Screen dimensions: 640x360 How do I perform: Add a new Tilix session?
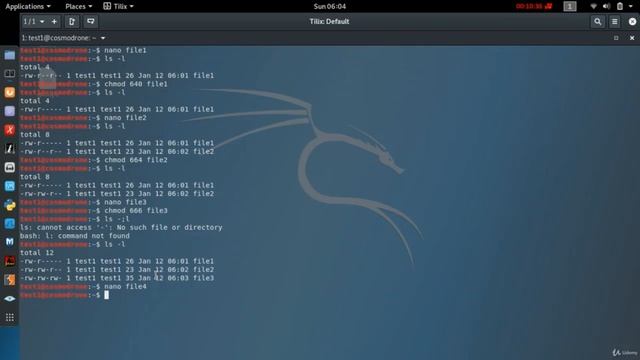pos(54,22)
